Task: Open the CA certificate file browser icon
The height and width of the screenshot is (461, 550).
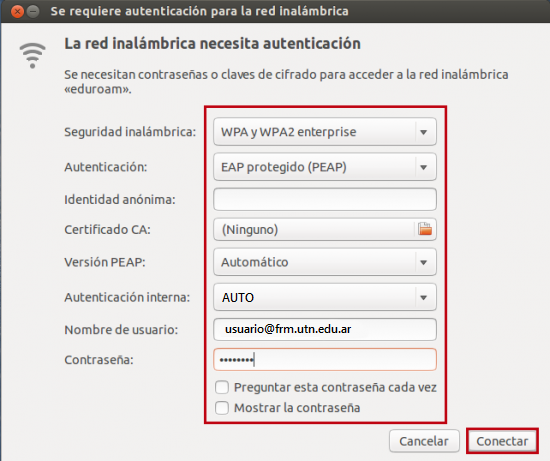Action: coord(425,229)
